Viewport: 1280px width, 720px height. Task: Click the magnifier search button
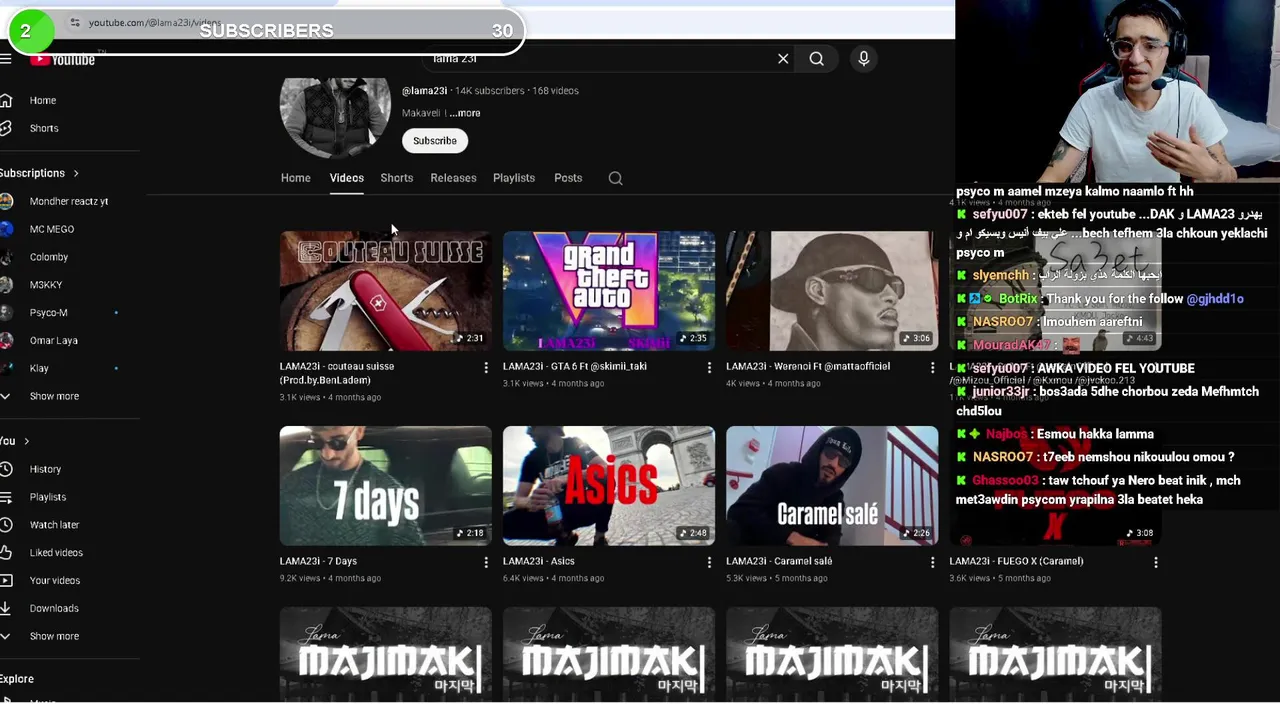click(x=817, y=59)
